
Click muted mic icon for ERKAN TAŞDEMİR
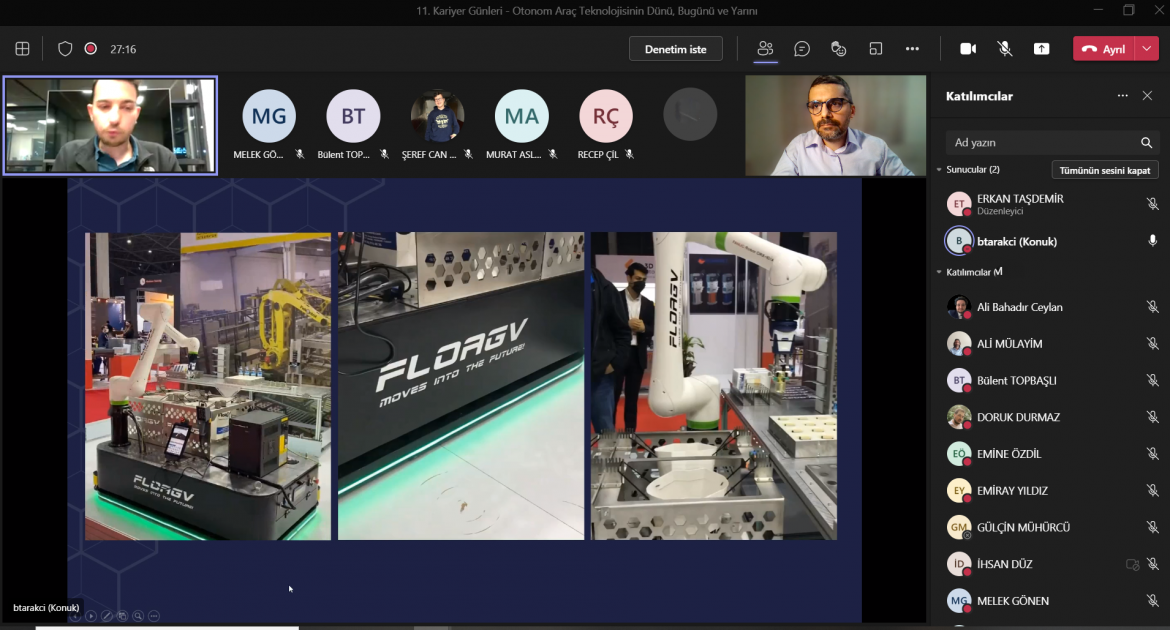[1152, 204]
